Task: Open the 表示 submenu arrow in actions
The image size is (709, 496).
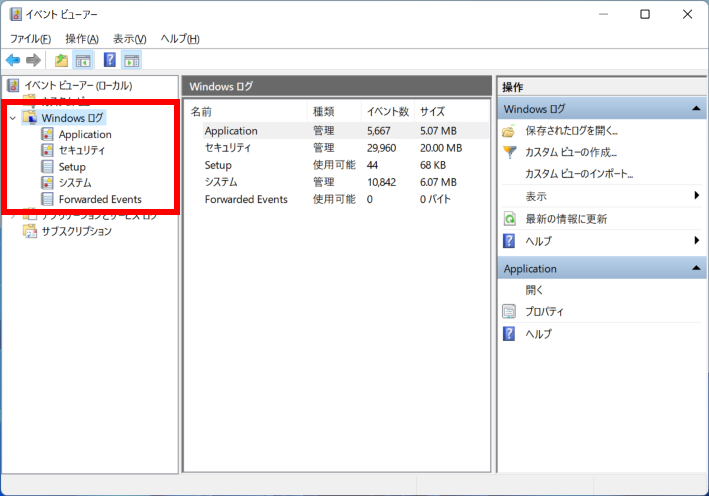Action: point(697,195)
